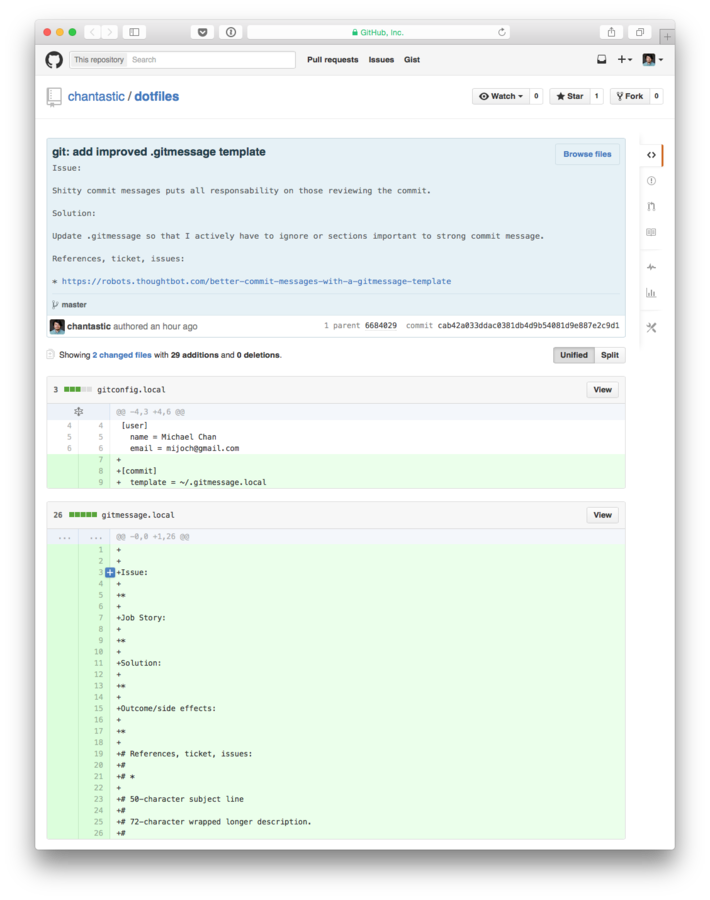Click the Safari address bar showing GitHub, Inc.

pyautogui.click(x=378, y=32)
